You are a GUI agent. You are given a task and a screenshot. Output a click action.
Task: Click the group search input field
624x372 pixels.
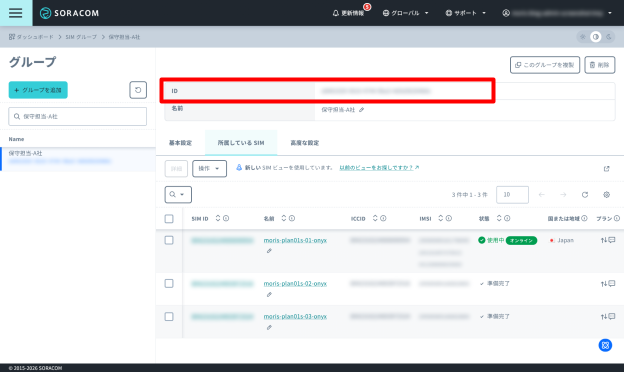78,117
